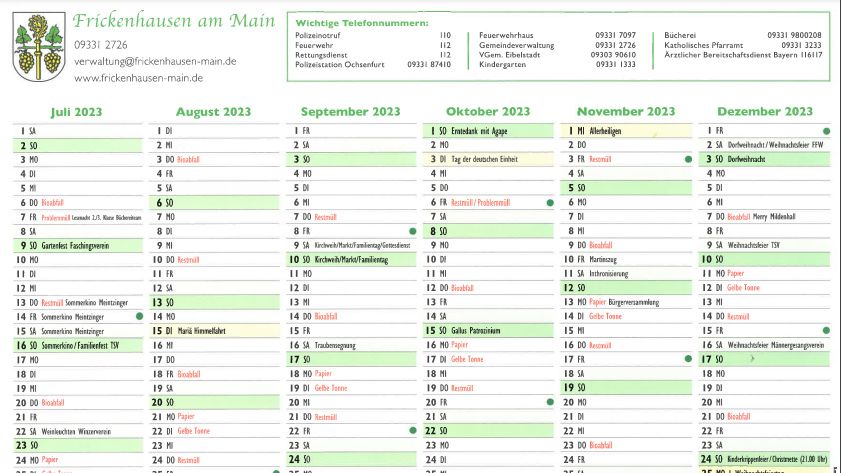The width and height of the screenshot is (841, 473).
Task: Click the 'August 2023' month heading
Action: (213, 112)
